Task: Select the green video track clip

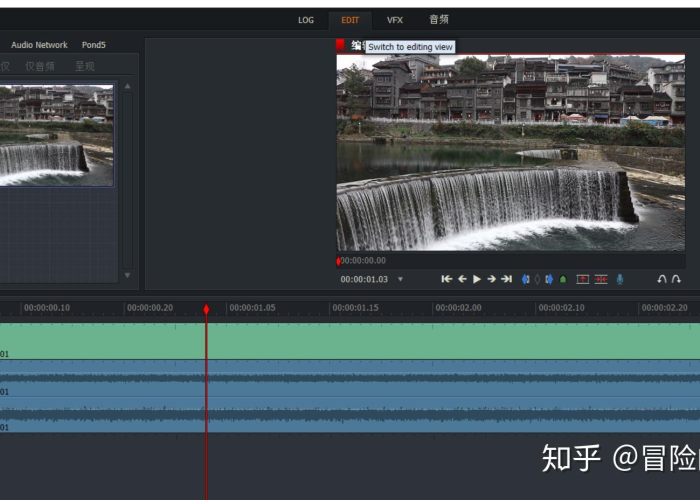Action: coord(350,341)
